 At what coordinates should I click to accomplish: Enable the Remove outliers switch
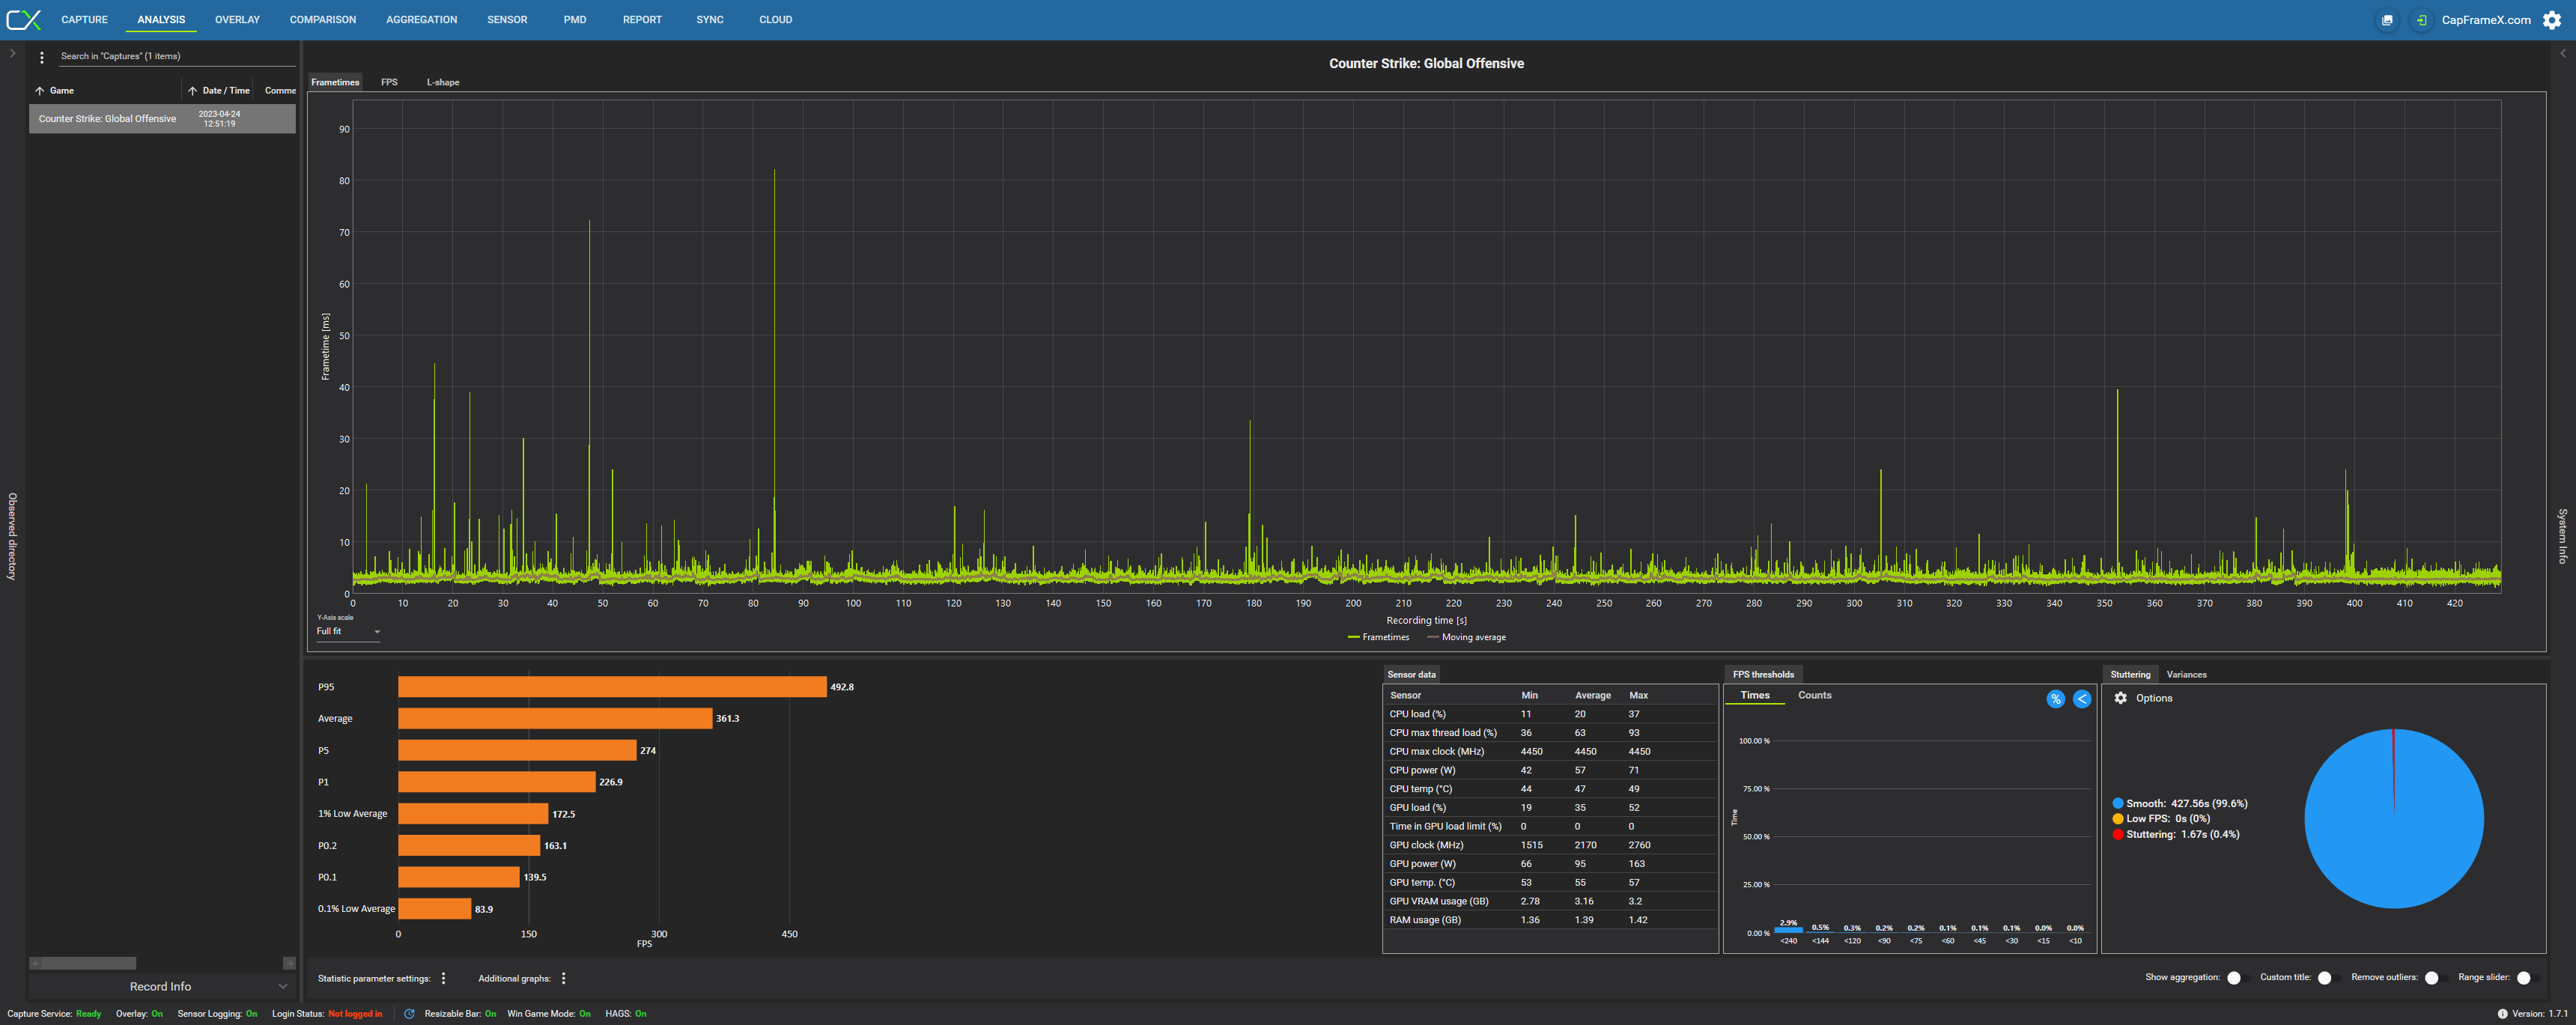2435,978
